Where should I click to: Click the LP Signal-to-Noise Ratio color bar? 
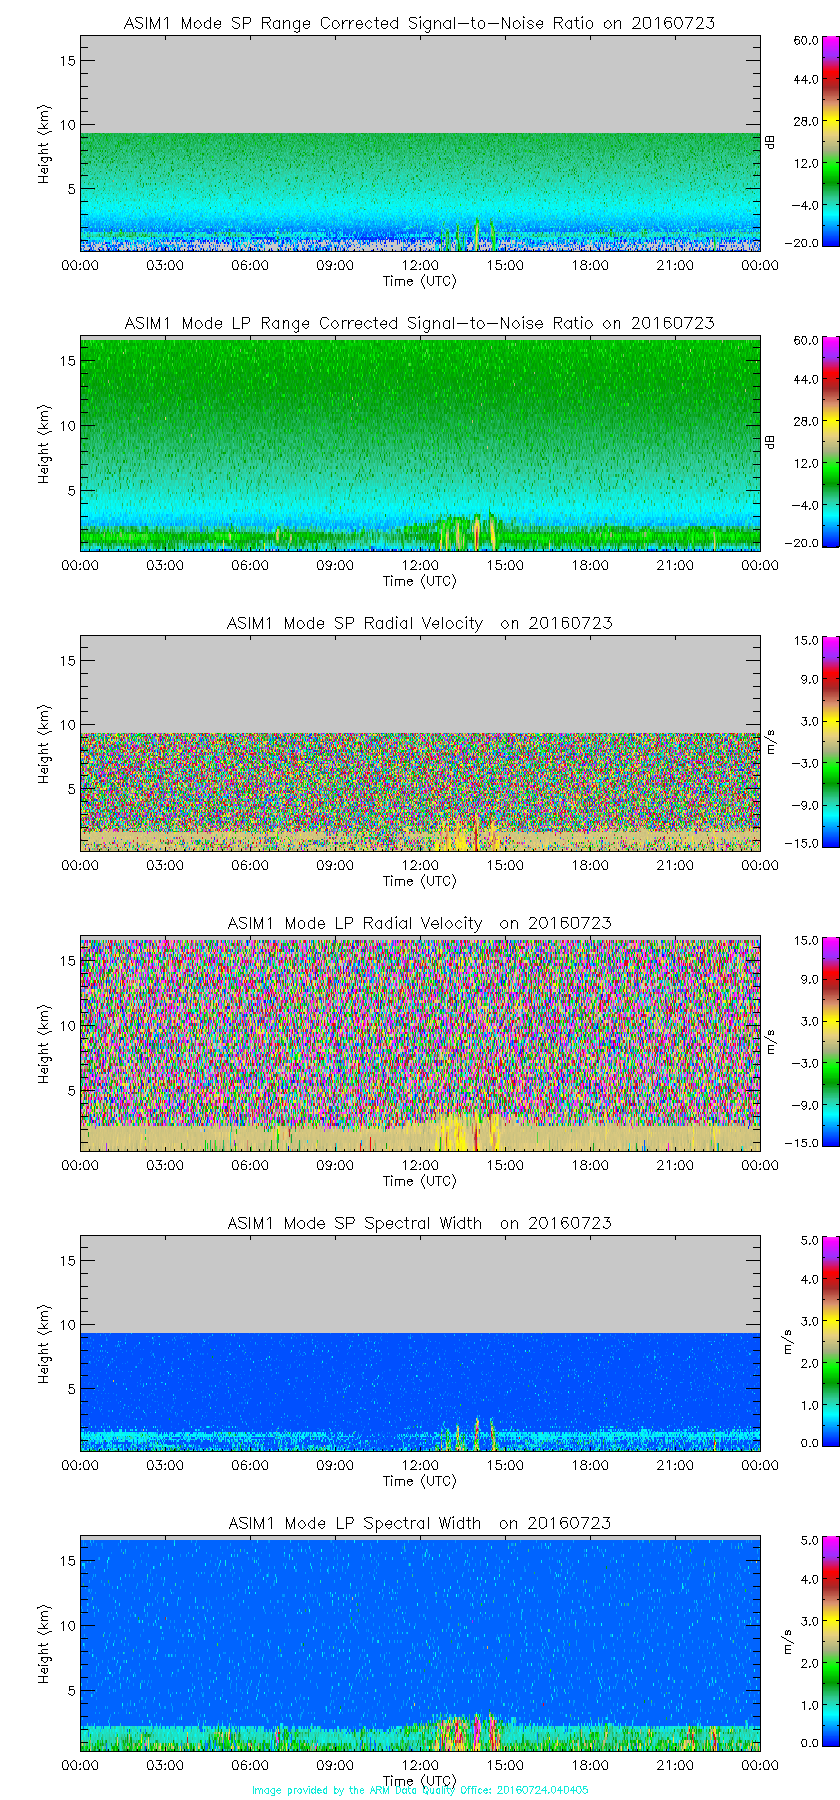(x=803, y=442)
